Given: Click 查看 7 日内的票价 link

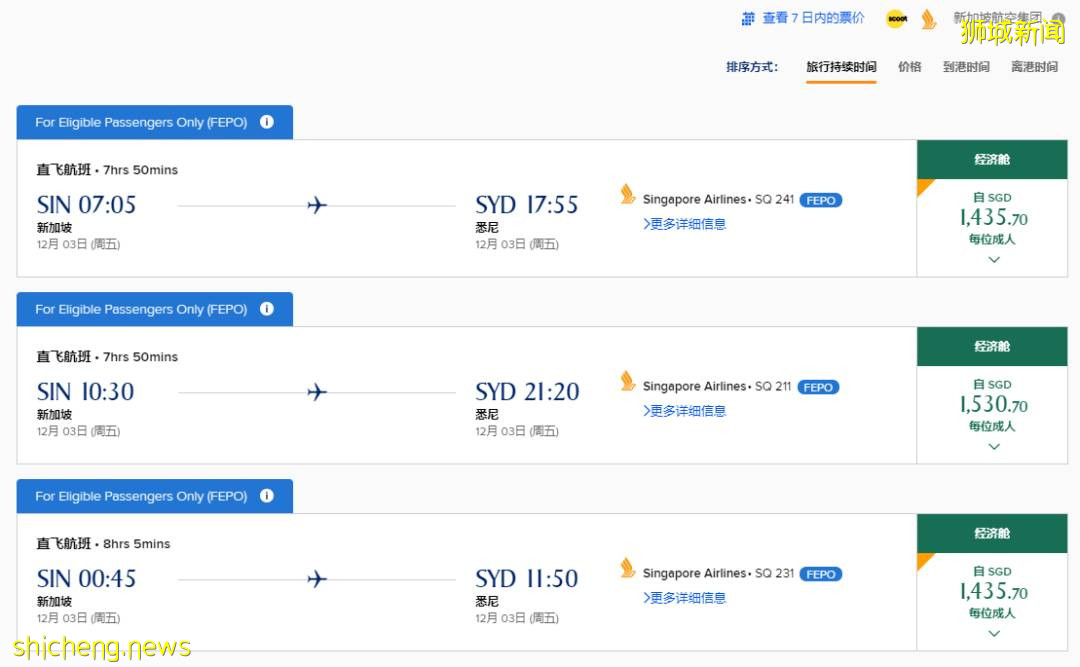Looking at the screenshot, I should [x=813, y=18].
